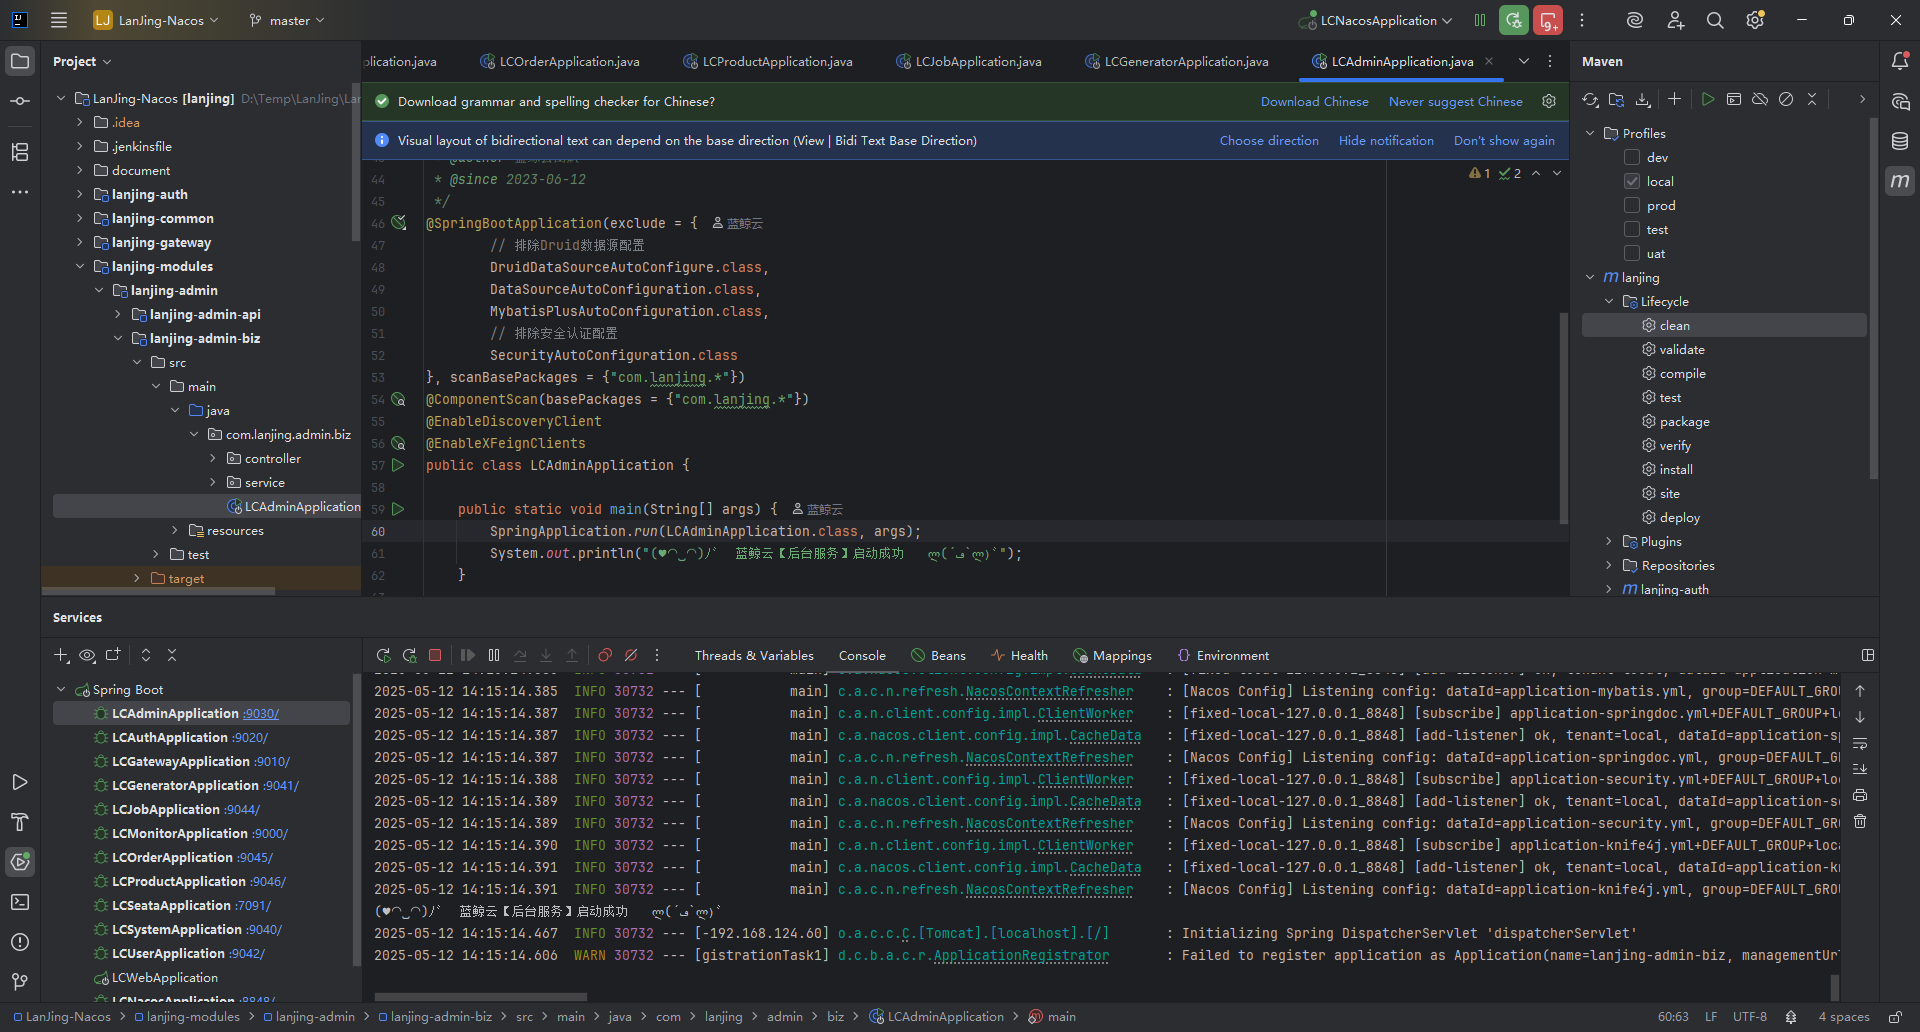Click Don't show again link
The image size is (1920, 1032).
tap(1504, 140)
